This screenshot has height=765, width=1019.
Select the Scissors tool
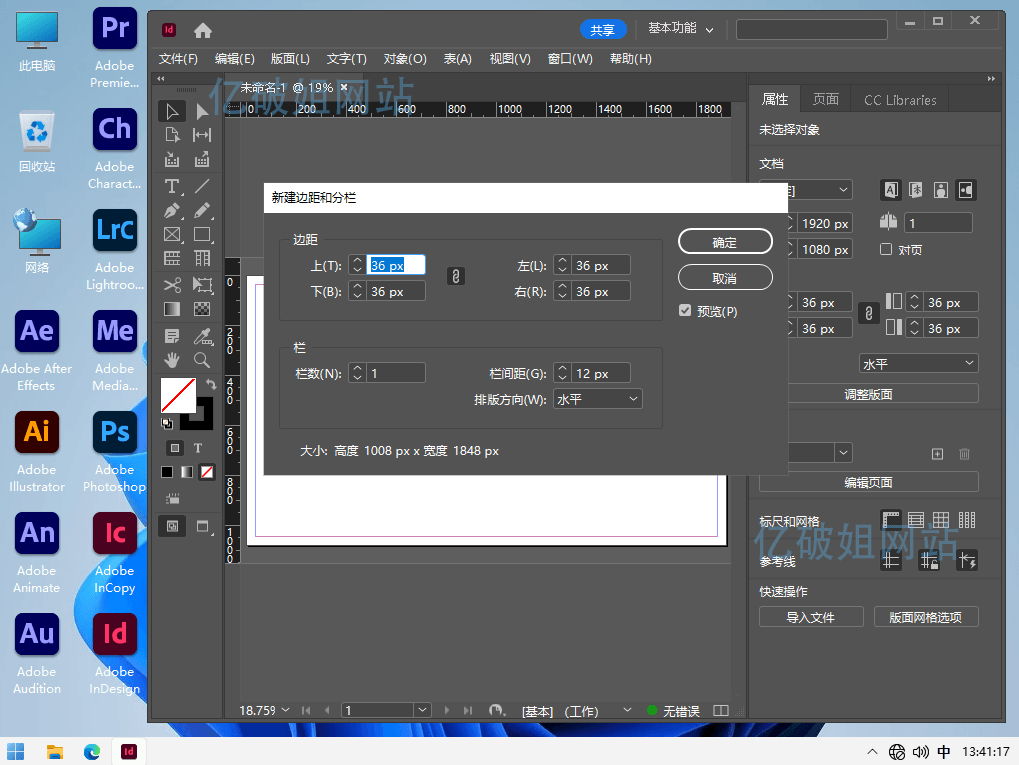tap(172, 285)
